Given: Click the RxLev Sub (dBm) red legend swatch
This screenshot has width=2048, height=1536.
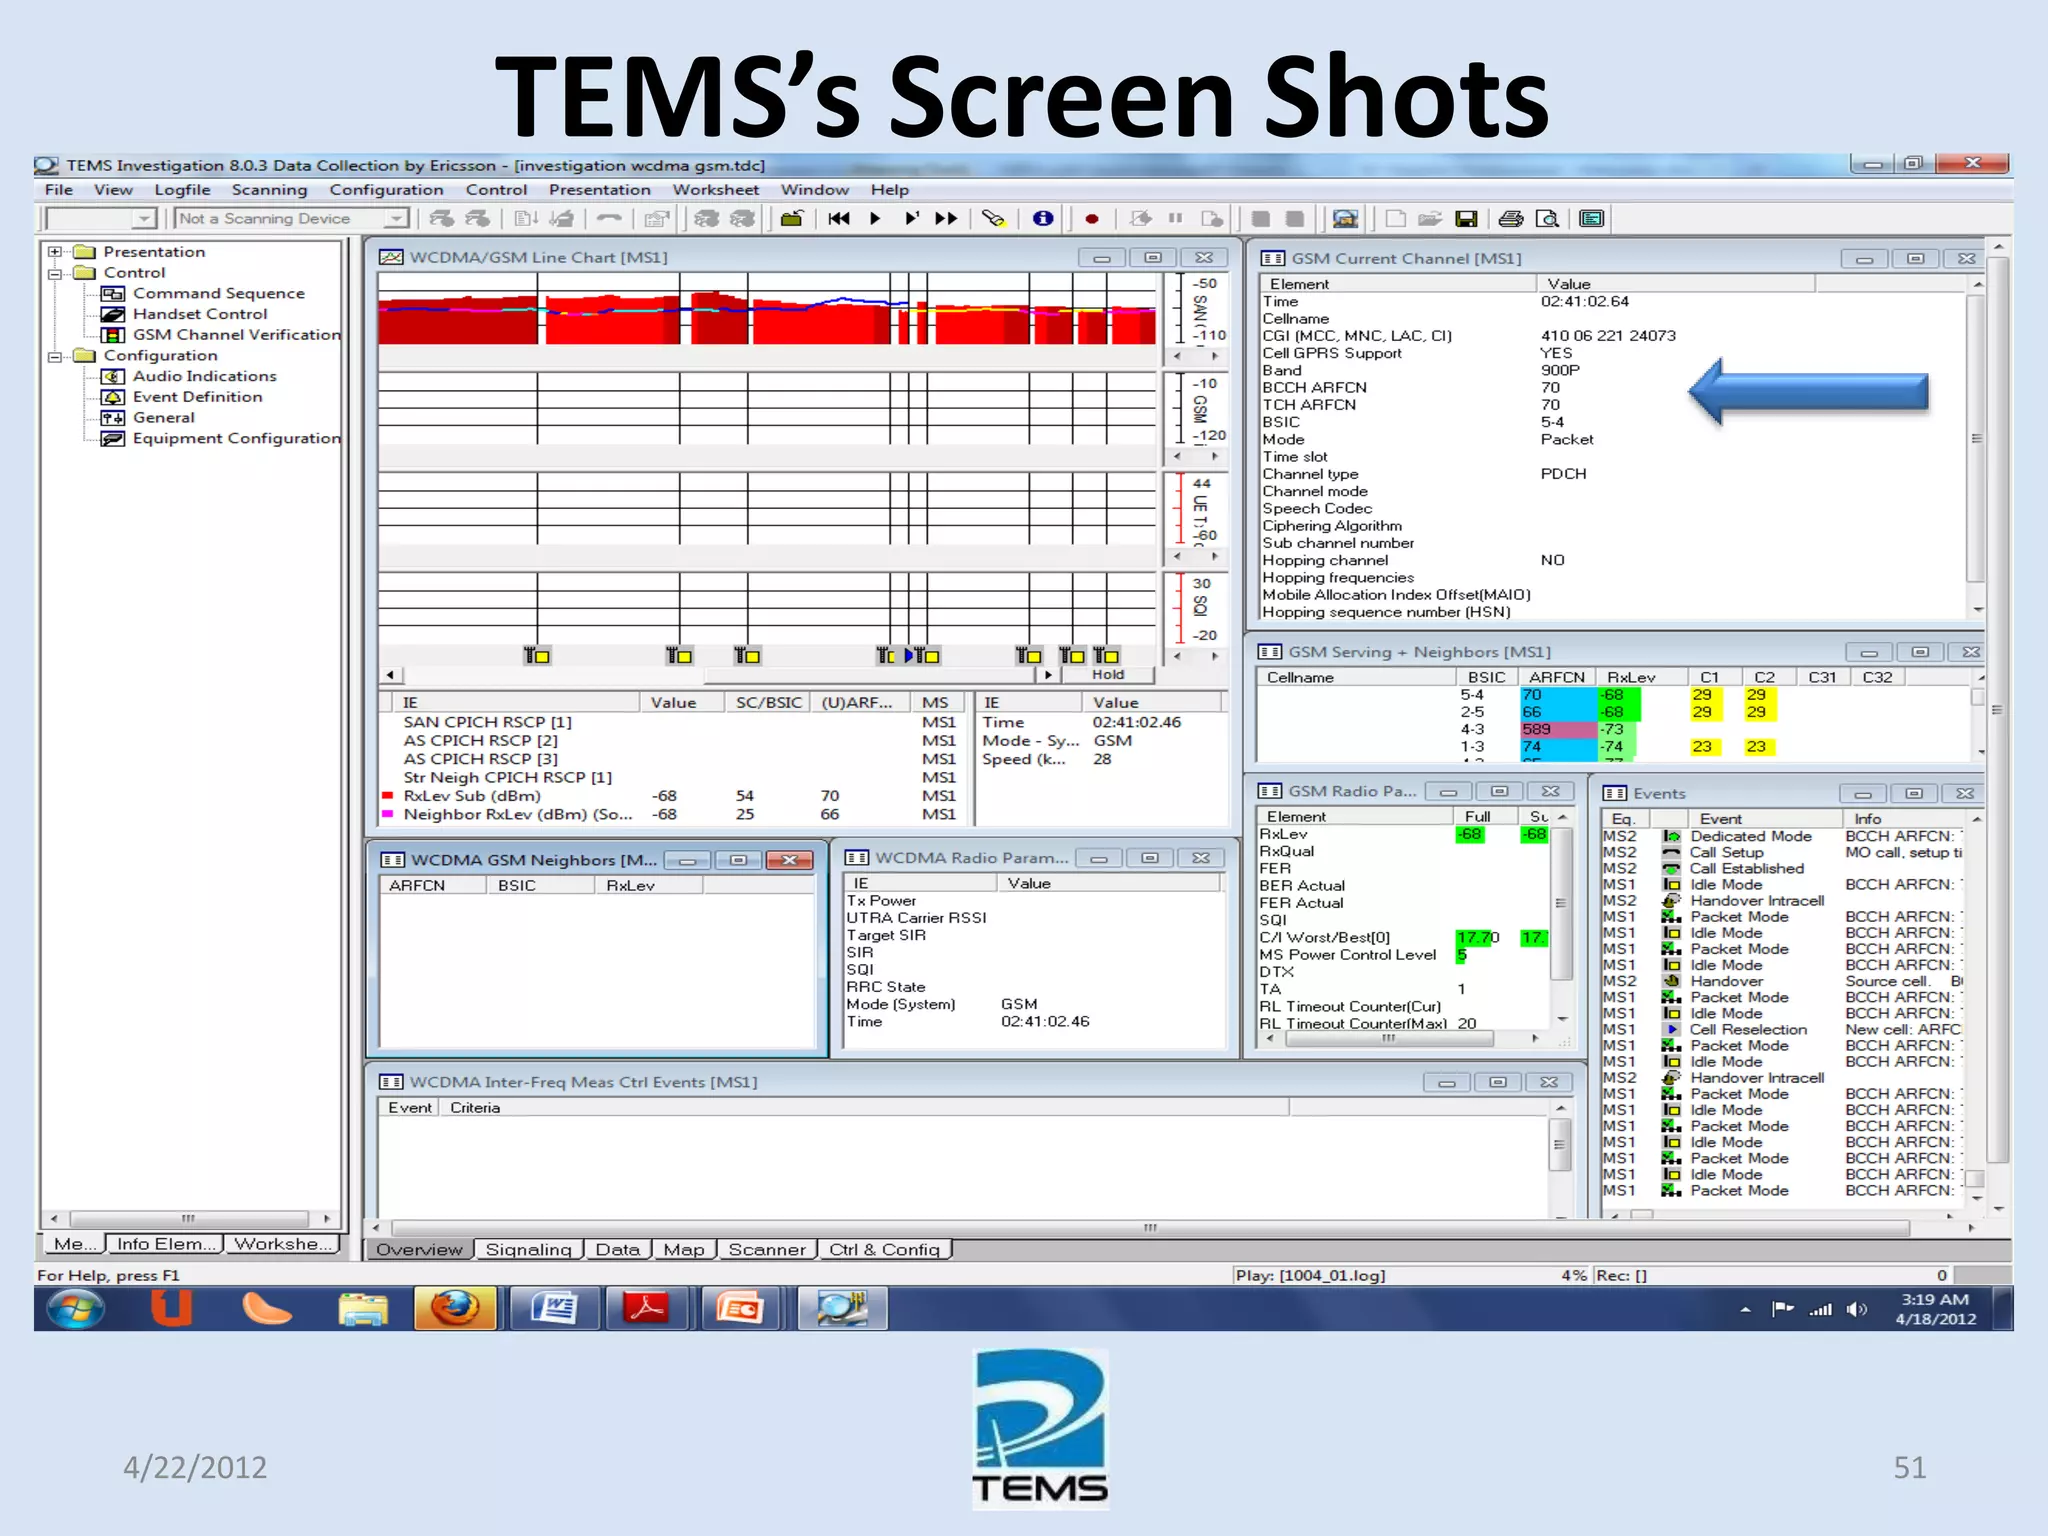Looking at the screenshot, I should pyautogui.click(x=387, y=796).
